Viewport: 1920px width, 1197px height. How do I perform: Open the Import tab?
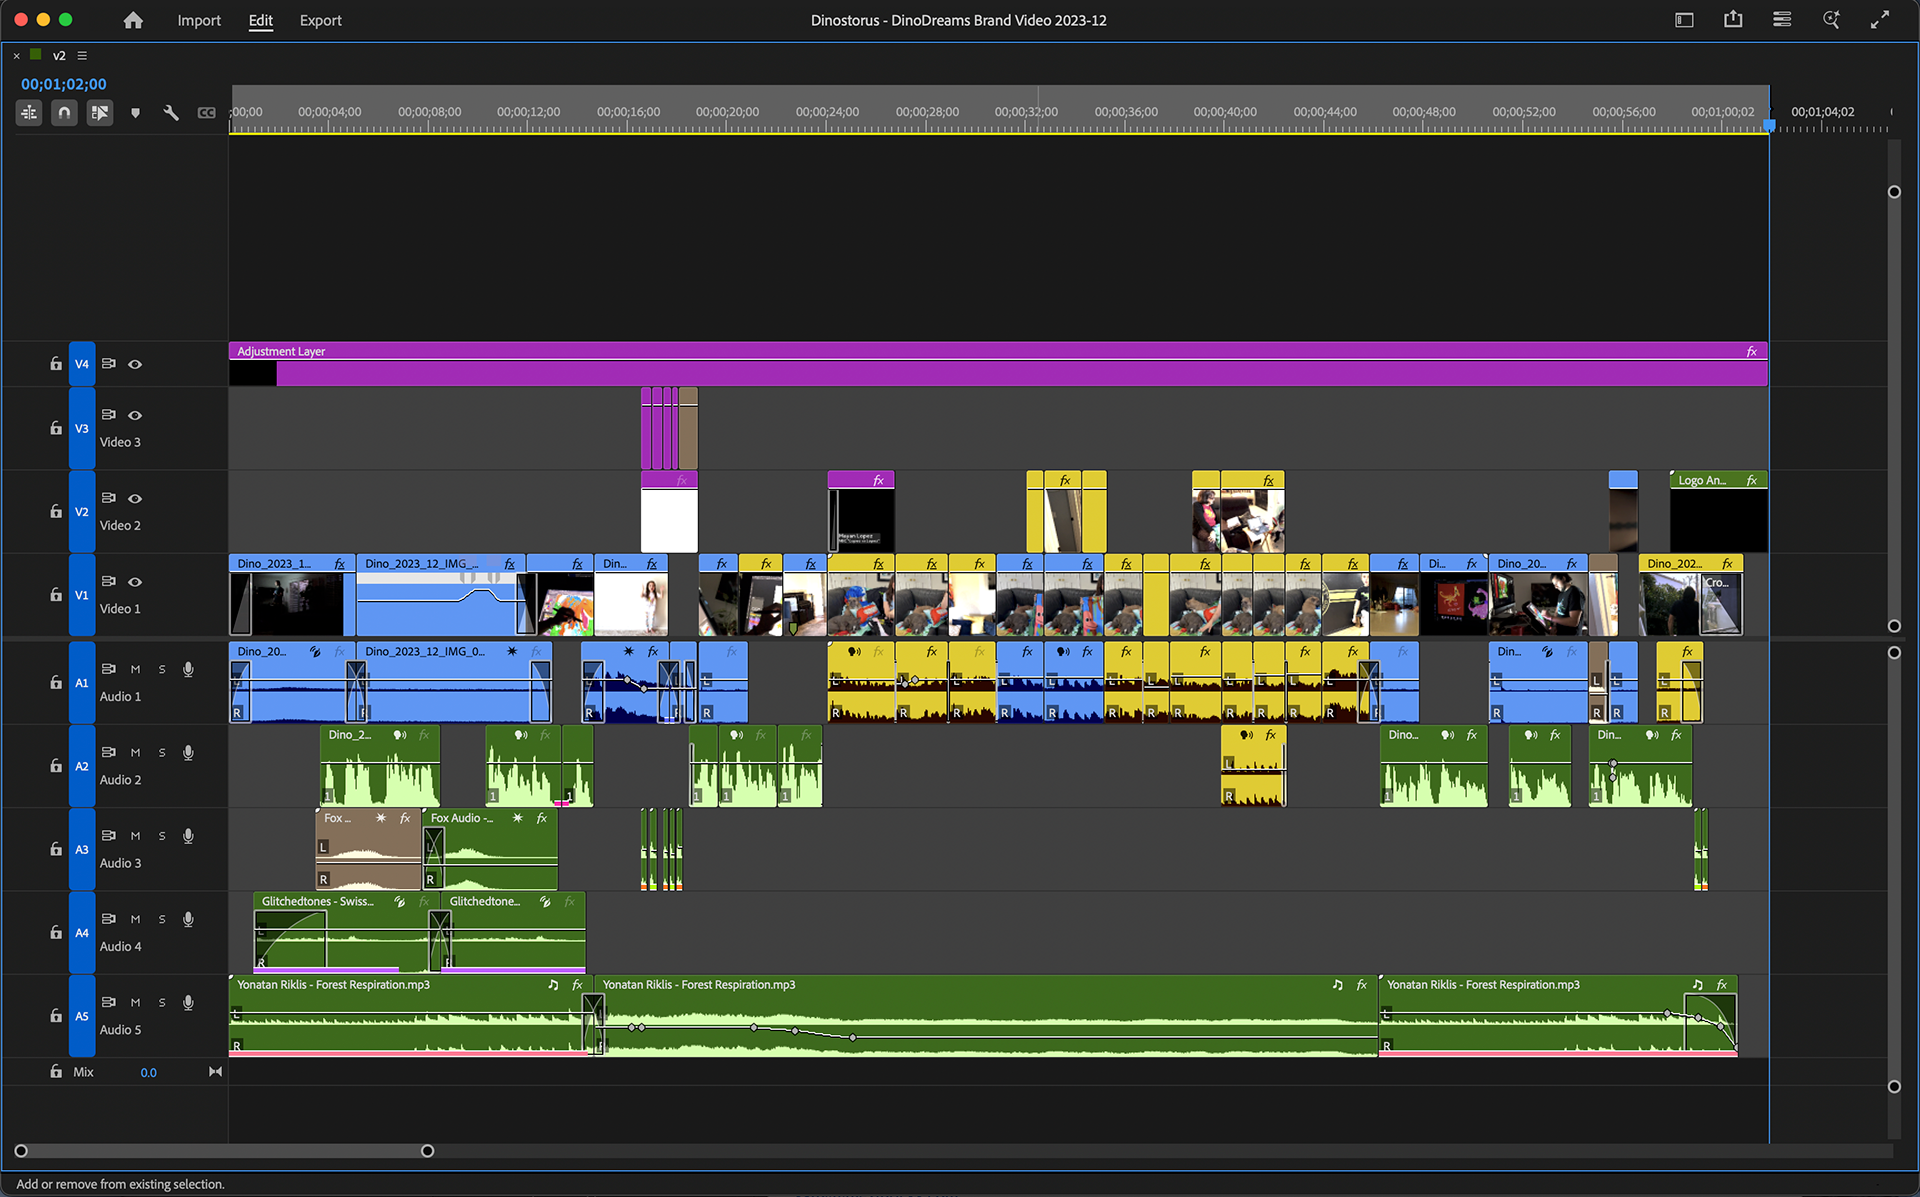click(x=199, y=20)
